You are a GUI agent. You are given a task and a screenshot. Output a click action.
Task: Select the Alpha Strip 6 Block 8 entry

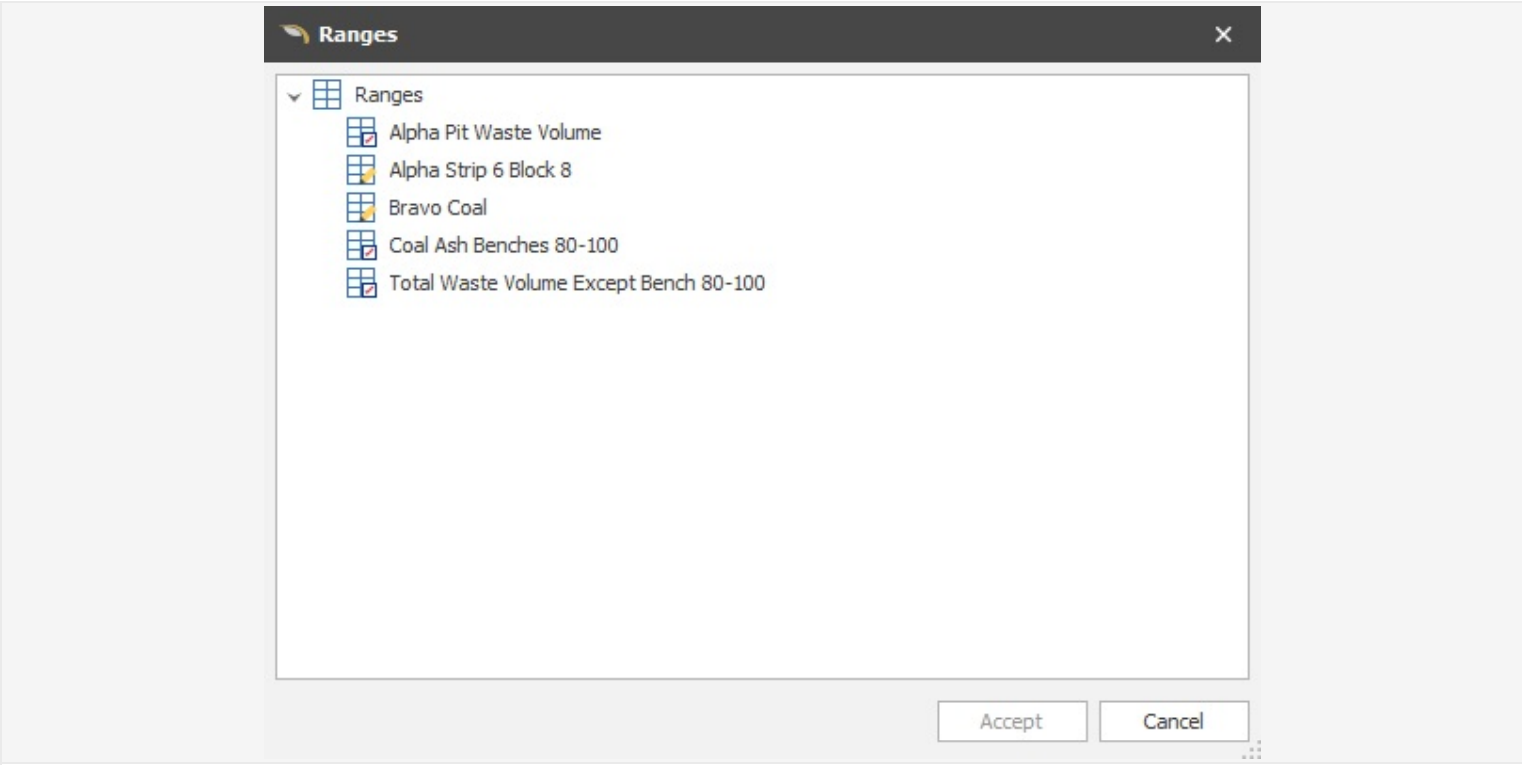[480, 170]
